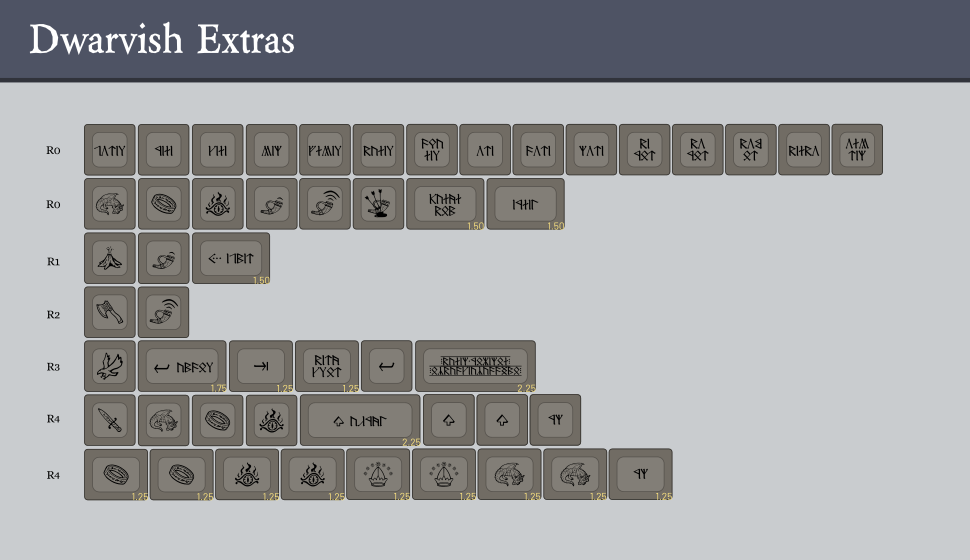Click the two-line rune inscription 2.25u keycap
Screen dimensions: 970x560
475,365
